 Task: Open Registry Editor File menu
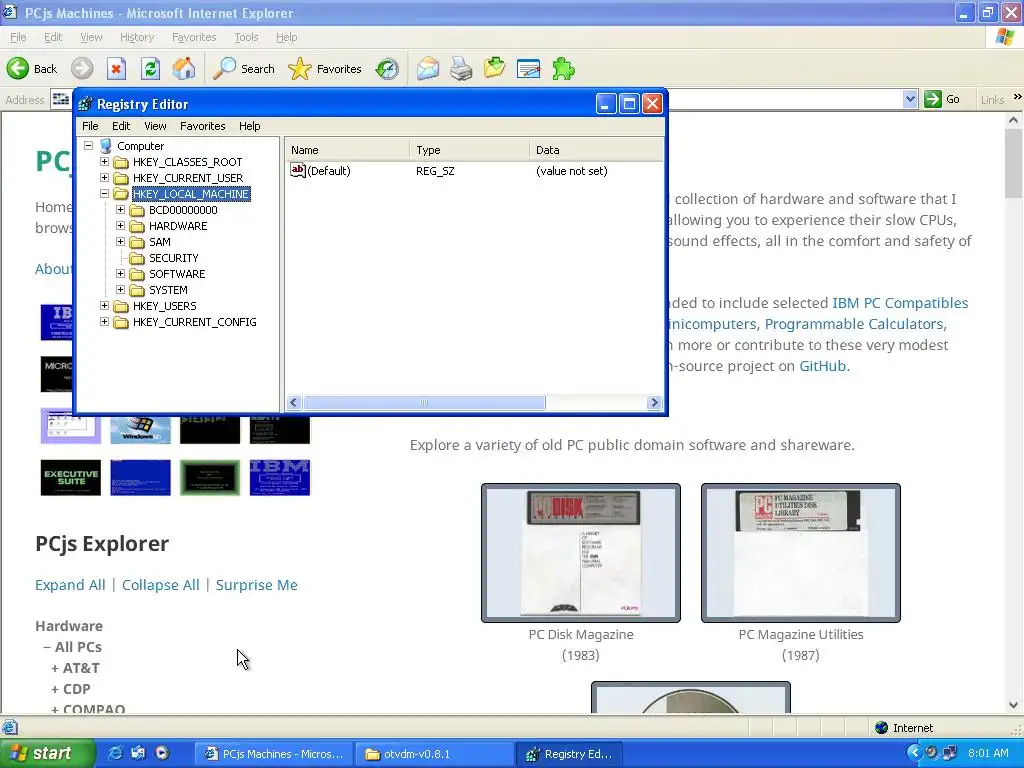click(90, 126)
